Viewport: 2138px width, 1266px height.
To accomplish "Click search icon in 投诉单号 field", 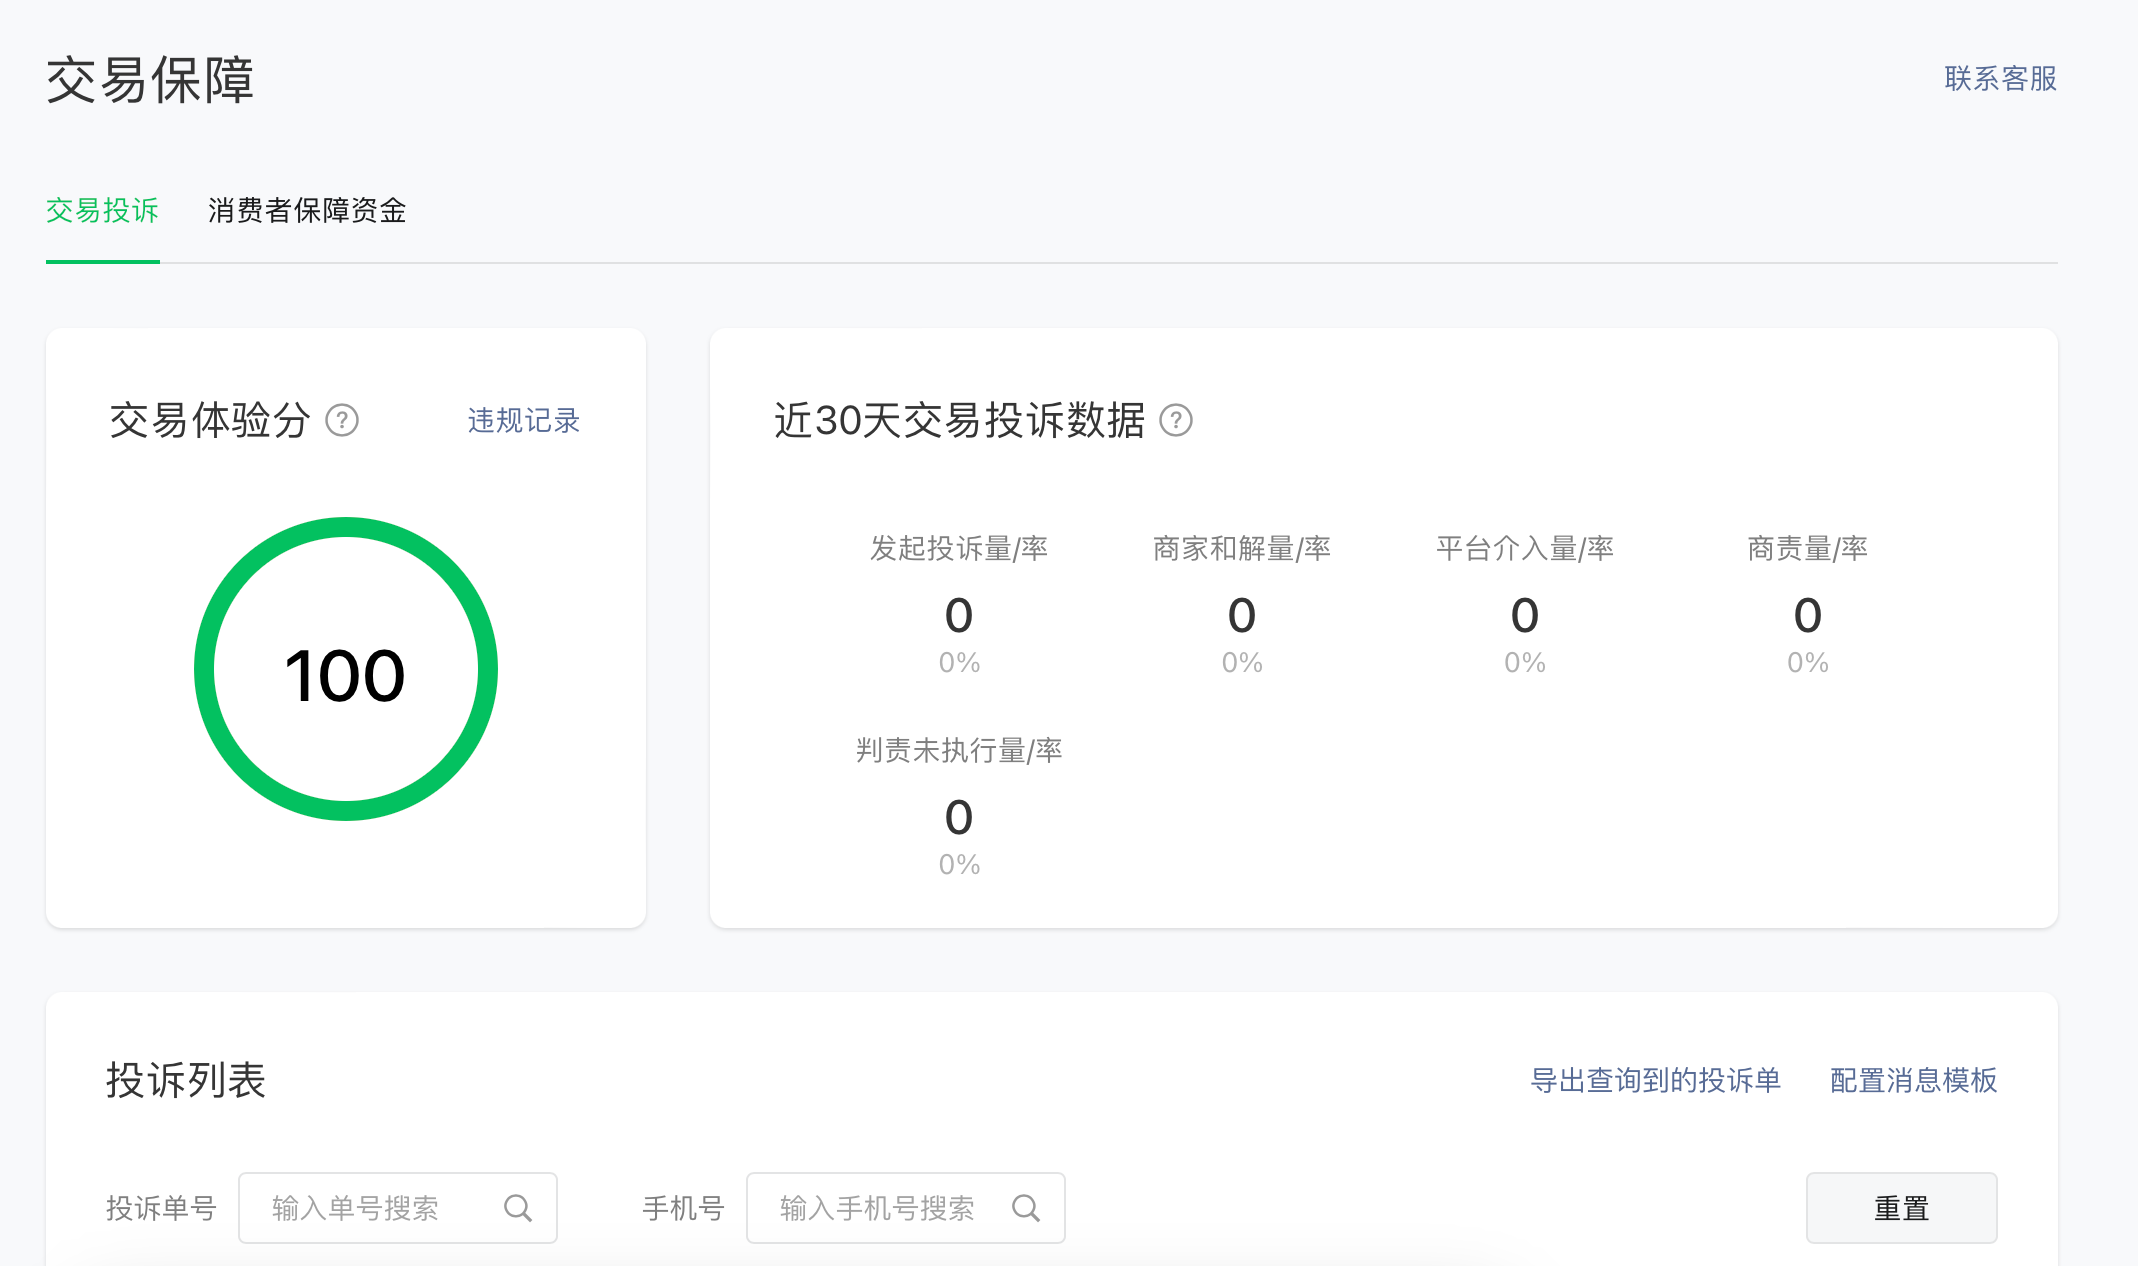I will (x=518, y=1208).
